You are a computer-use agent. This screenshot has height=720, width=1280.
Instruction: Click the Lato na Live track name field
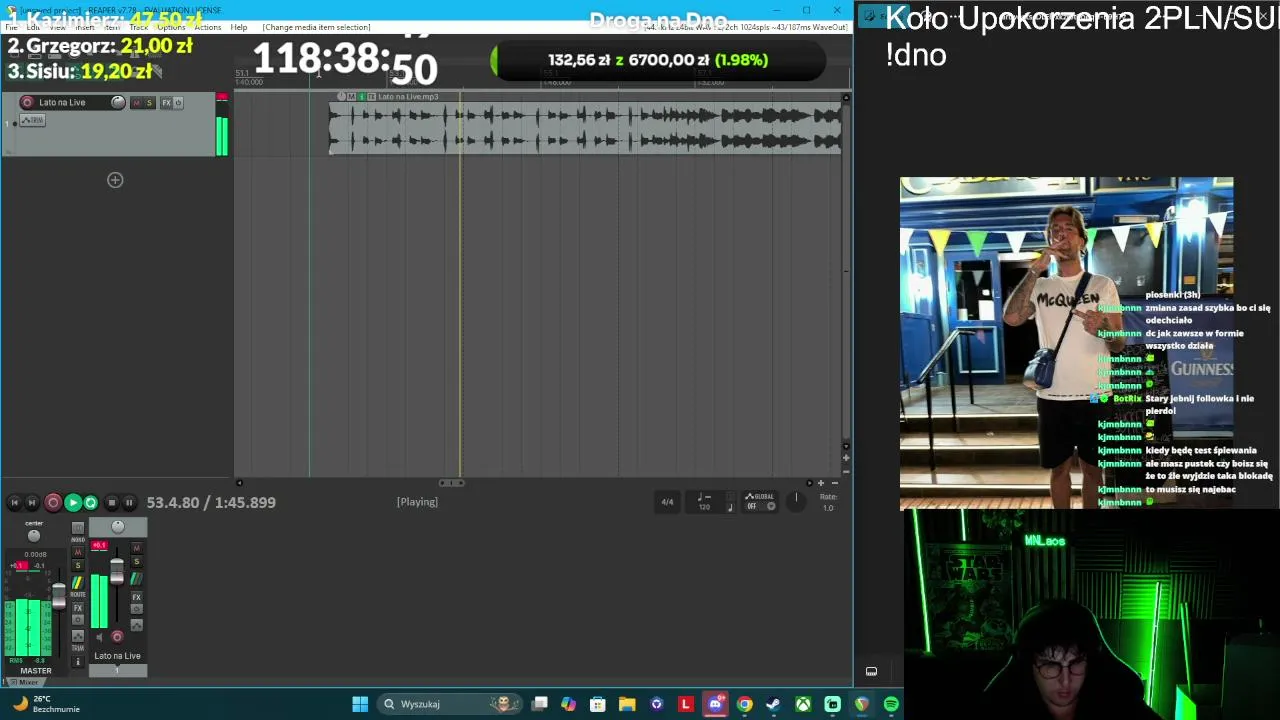[71, 102]
